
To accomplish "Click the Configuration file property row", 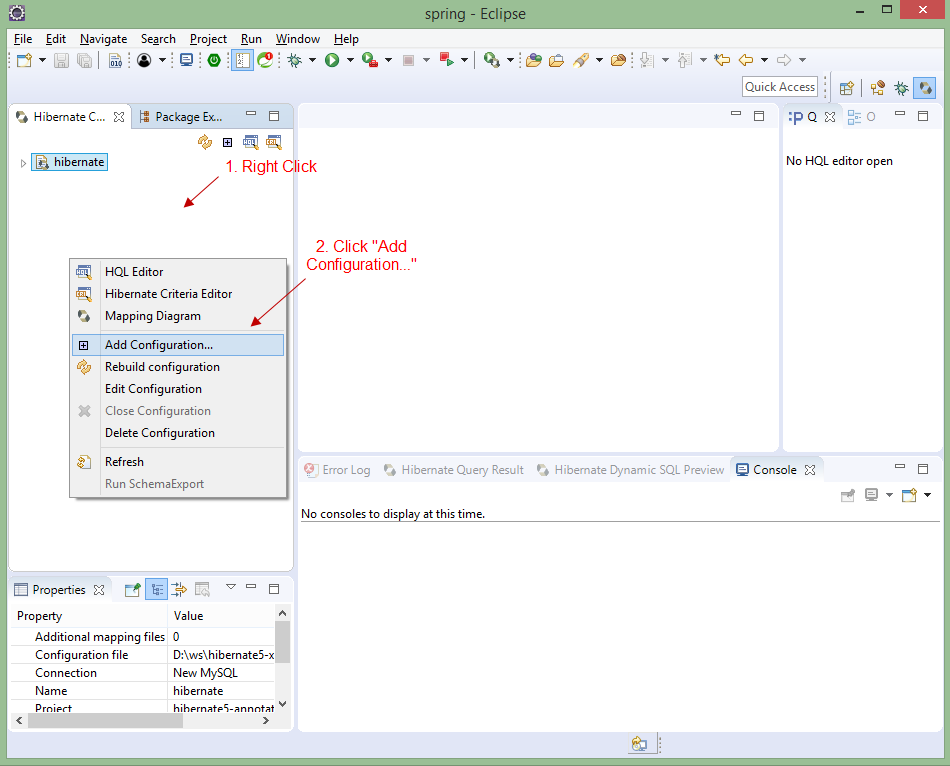I will (x=144, y=655).
